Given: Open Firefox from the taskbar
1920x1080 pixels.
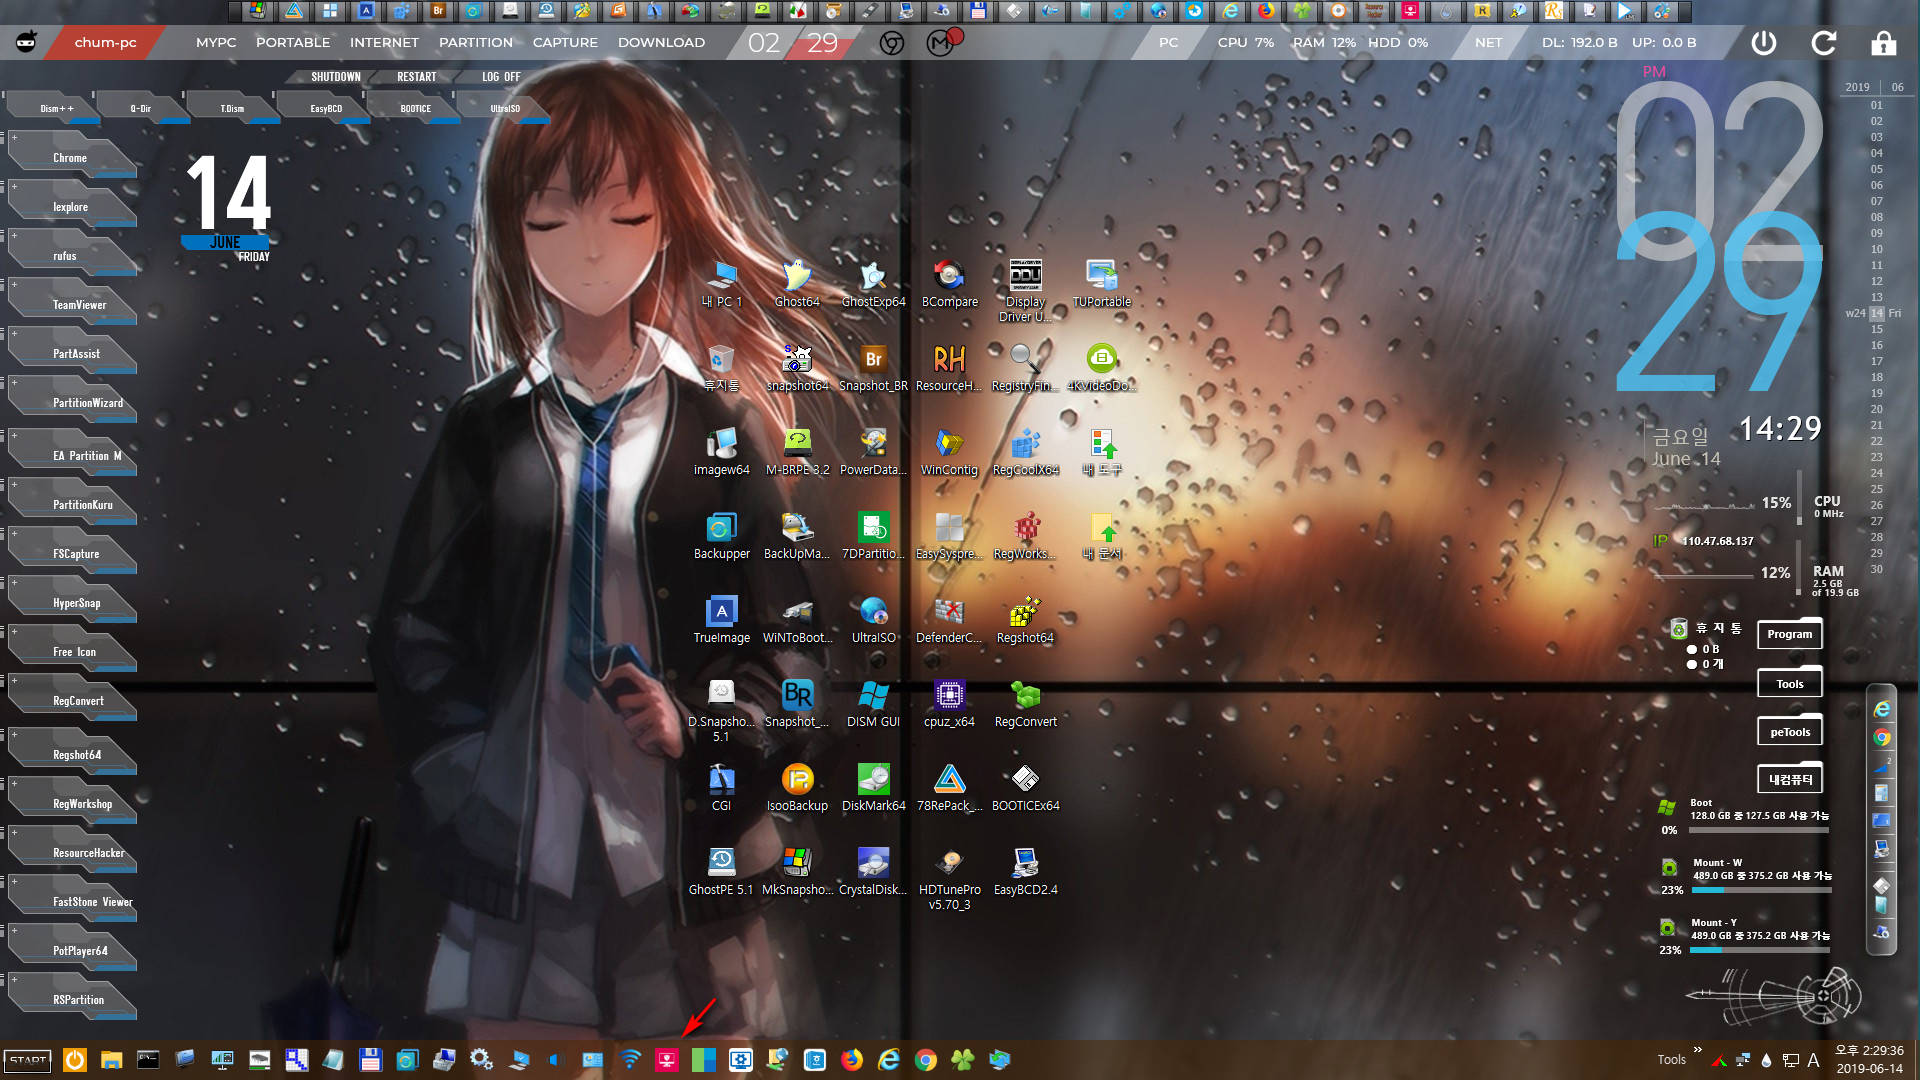Looking at the screenshot, I should [x=852, y=1060].
